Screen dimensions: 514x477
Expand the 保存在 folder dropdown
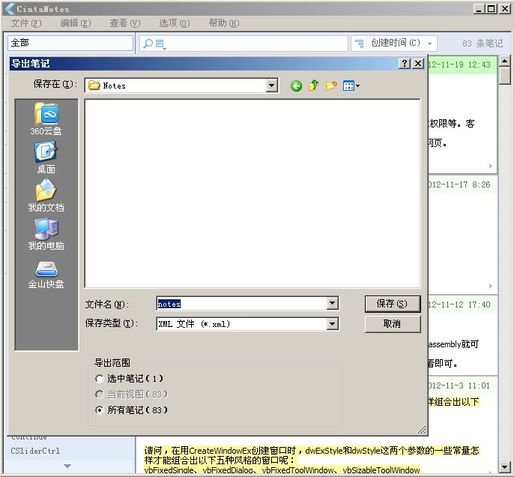(x=272, y=86)
